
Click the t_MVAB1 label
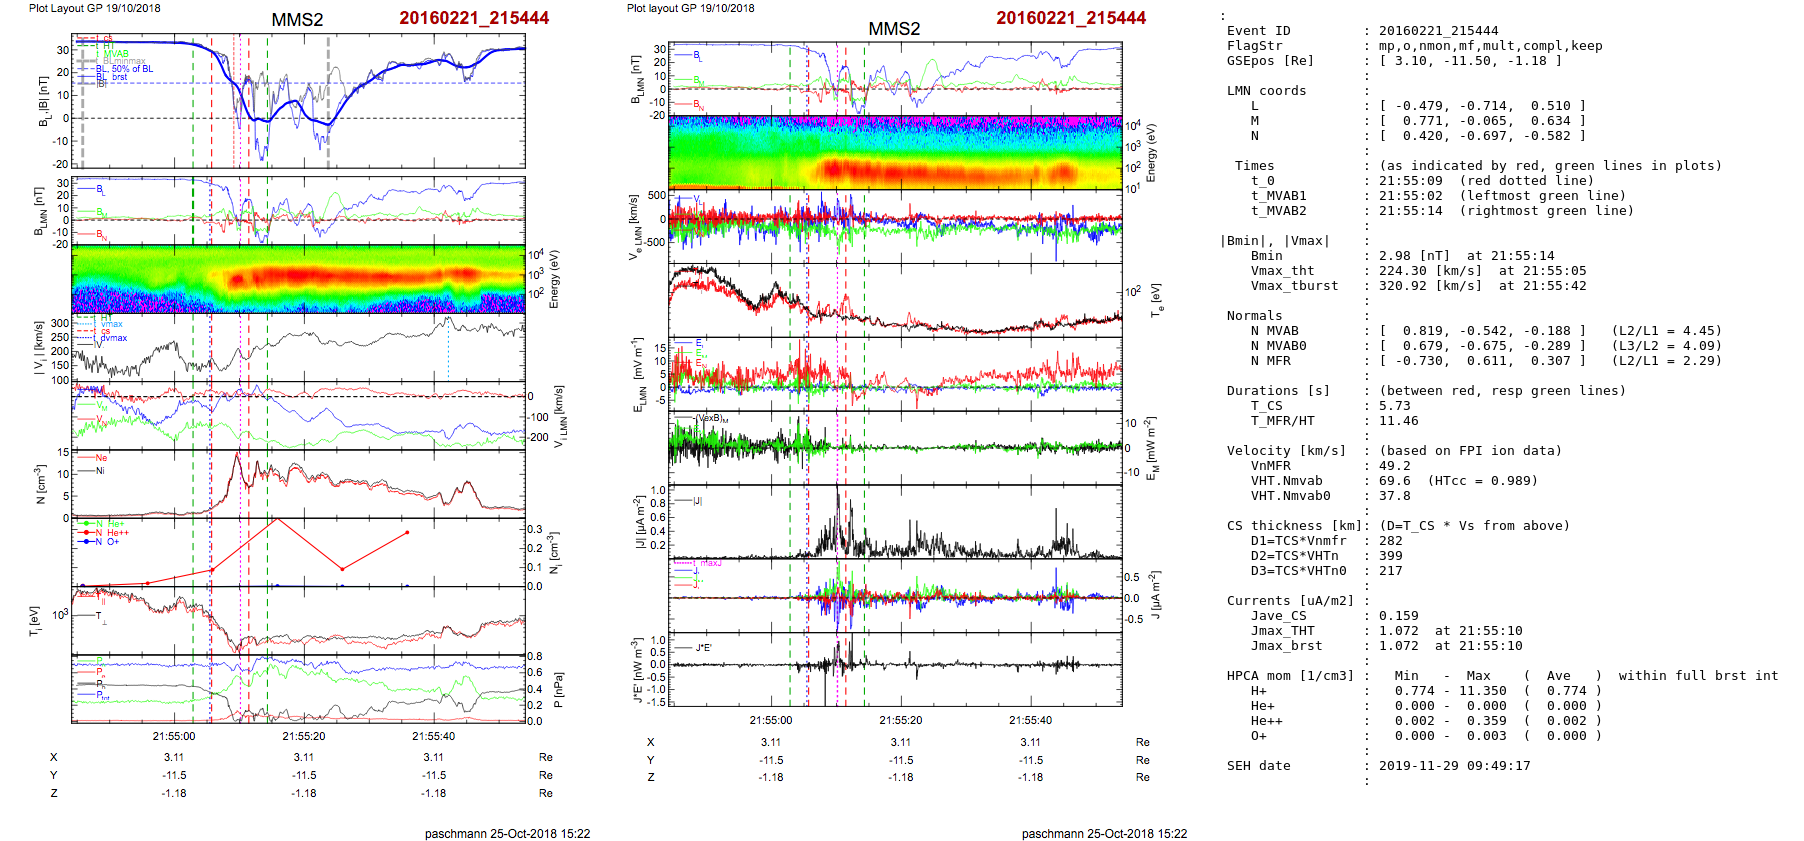pyautogui.click(x=1279, y=196)
